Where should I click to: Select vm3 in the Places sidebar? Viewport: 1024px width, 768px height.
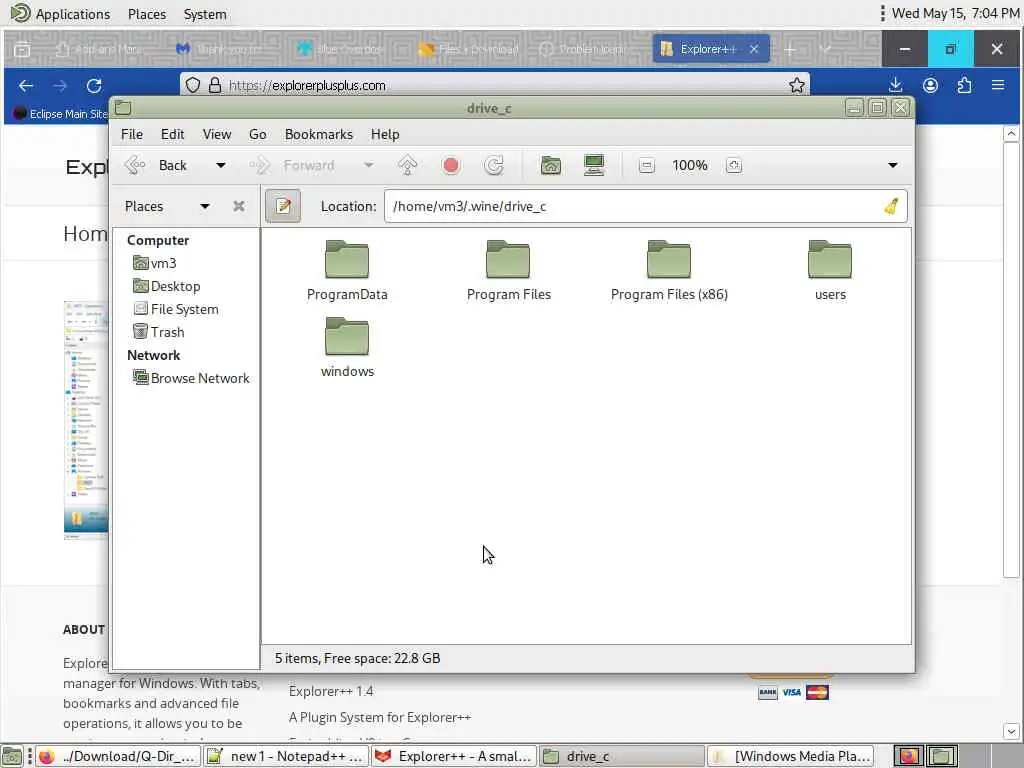(155, 263)
